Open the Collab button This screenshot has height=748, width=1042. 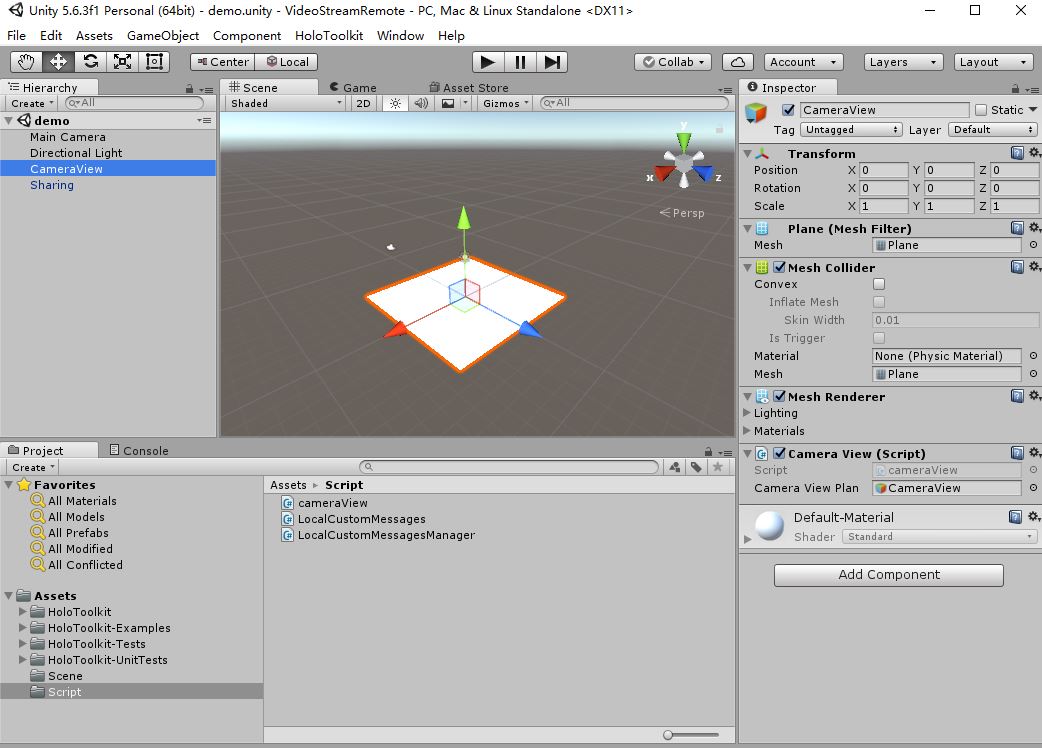point(673,62)
